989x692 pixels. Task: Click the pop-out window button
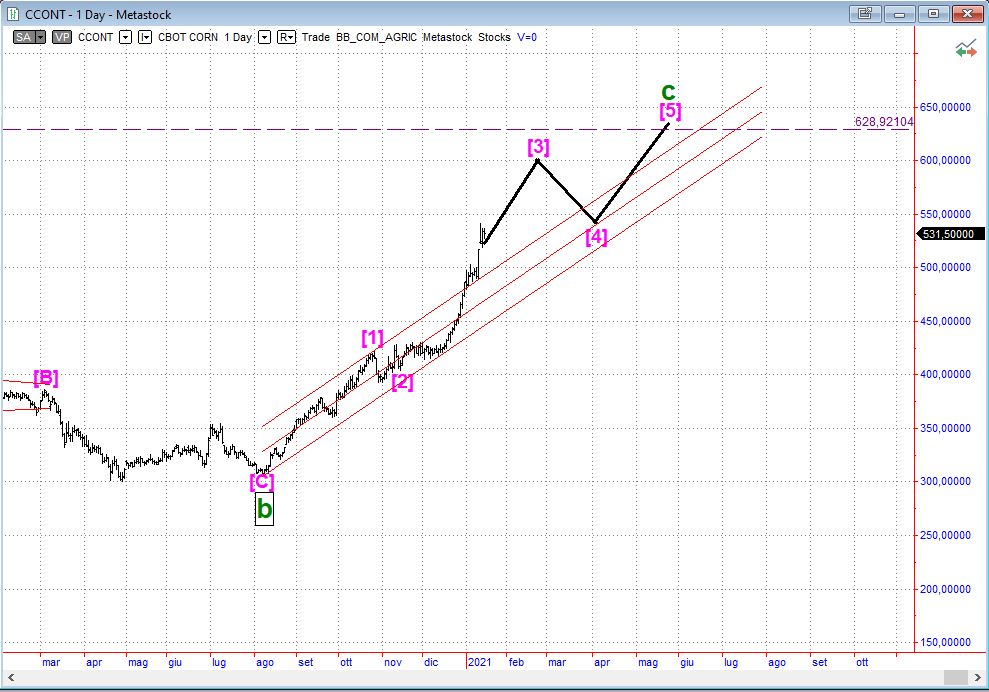[x=865, y=13]
